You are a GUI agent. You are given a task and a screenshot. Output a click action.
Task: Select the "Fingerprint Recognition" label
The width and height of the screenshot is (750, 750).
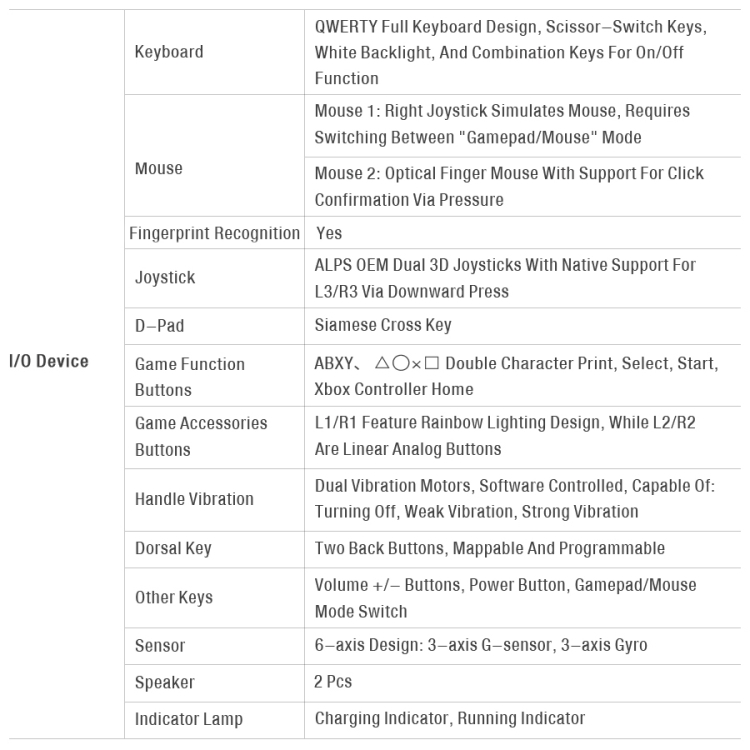coord(215,233)
